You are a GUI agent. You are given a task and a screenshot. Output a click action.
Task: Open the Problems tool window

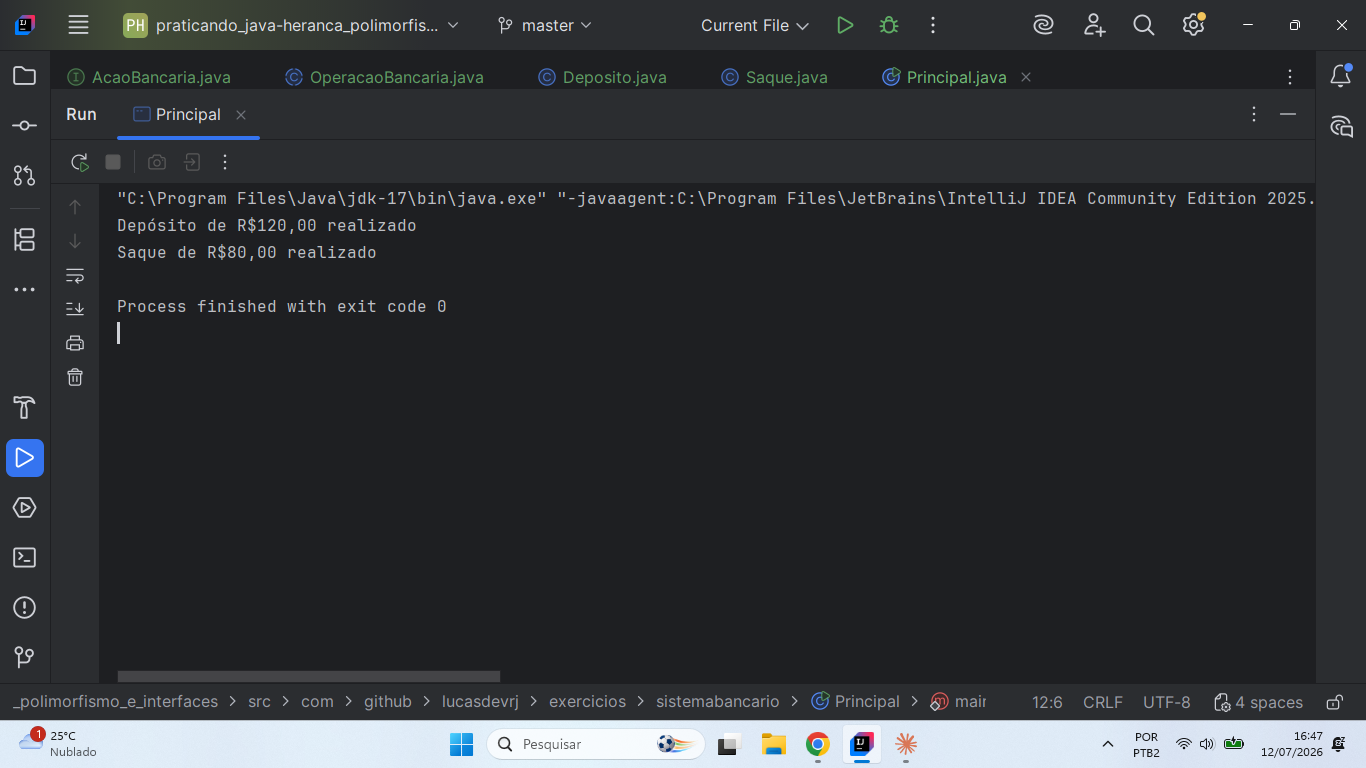pyautogui.click(x=25, y=608)
